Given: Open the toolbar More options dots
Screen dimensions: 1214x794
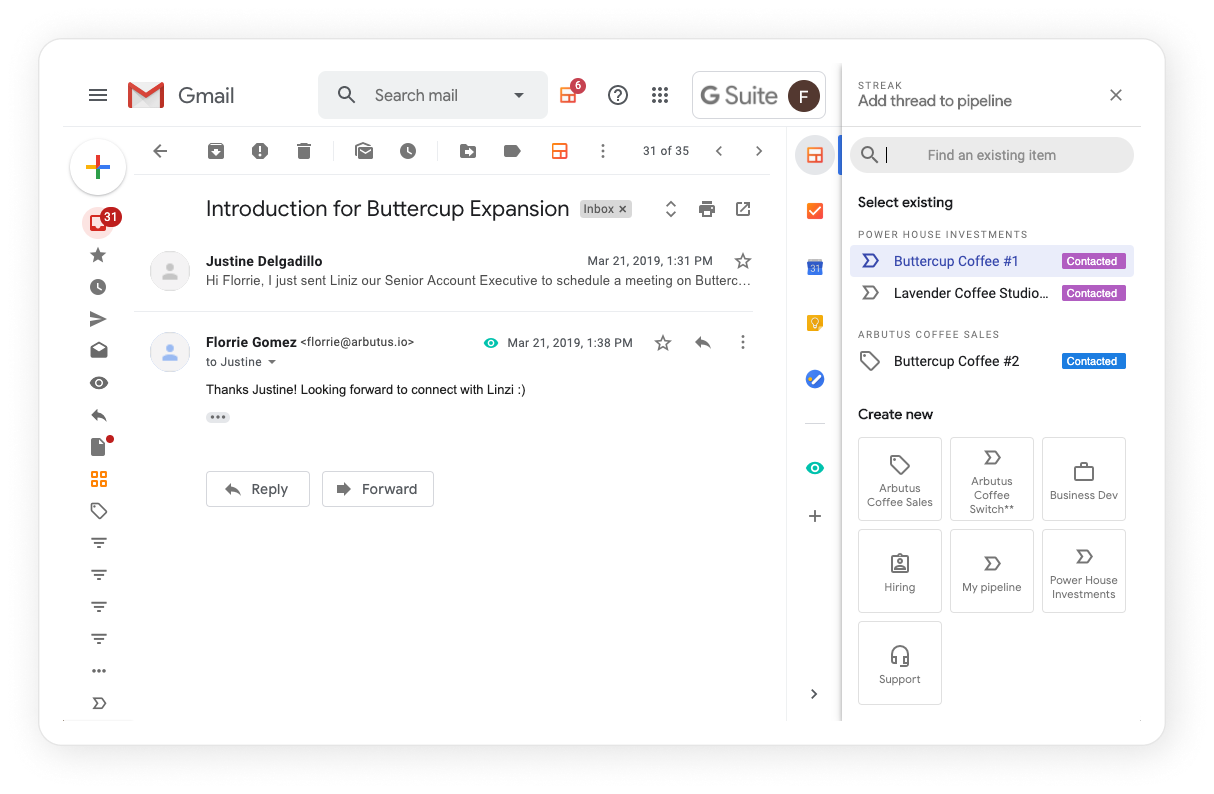Looking at the screenshot, I should pyautogui.click(x=602, y=151).
